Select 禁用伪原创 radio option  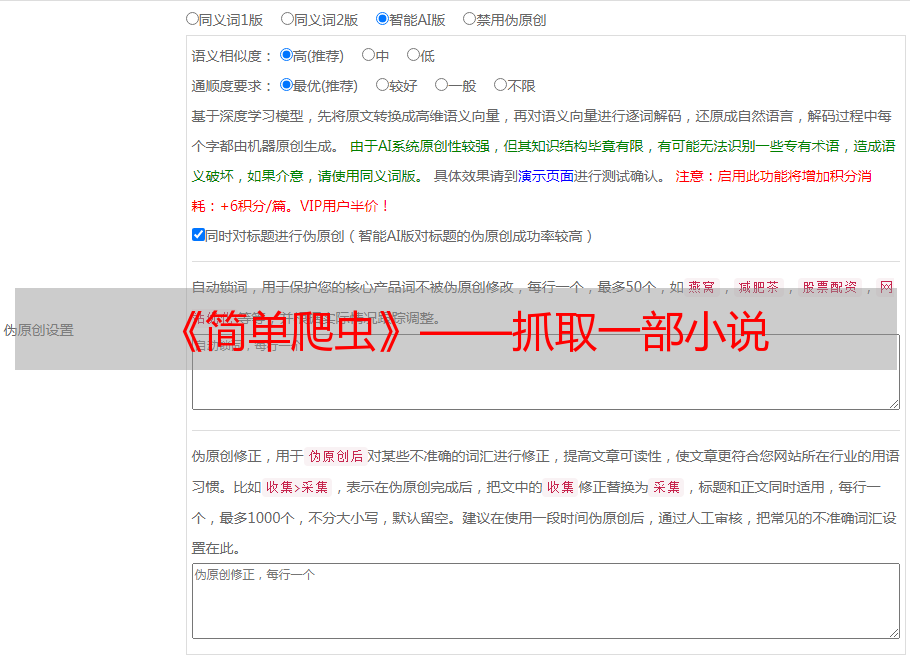[469, 19]
